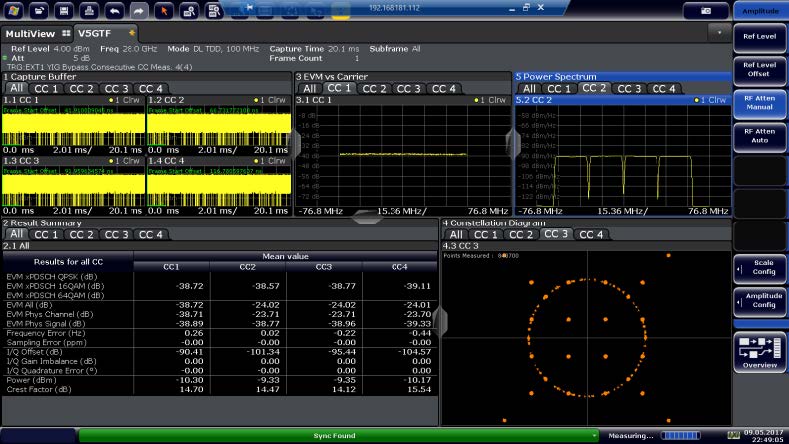Open the Overview signal flow diagram
789x444 pixels.
pos(759,352)
